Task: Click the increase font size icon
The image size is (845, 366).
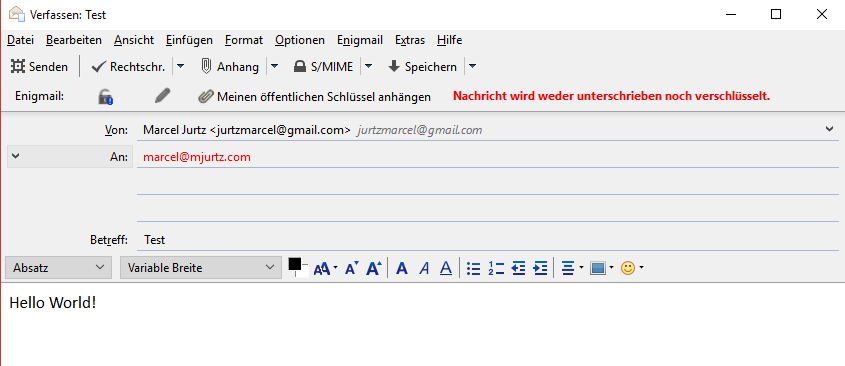Action: coord(374,268)
